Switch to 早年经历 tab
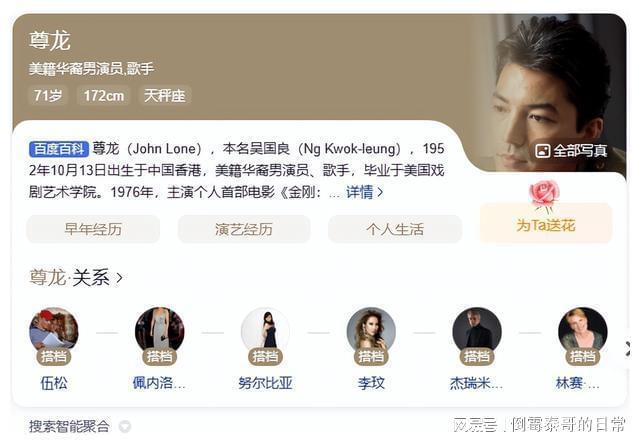Image resolution: width=640 pixels, height=445 pixels. point(93,229)
